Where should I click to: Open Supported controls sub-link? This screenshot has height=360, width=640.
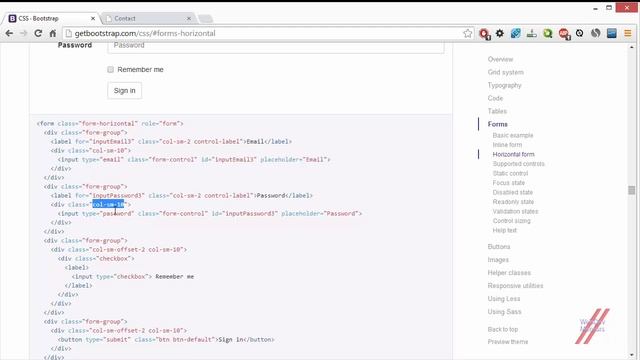(518, 164)
